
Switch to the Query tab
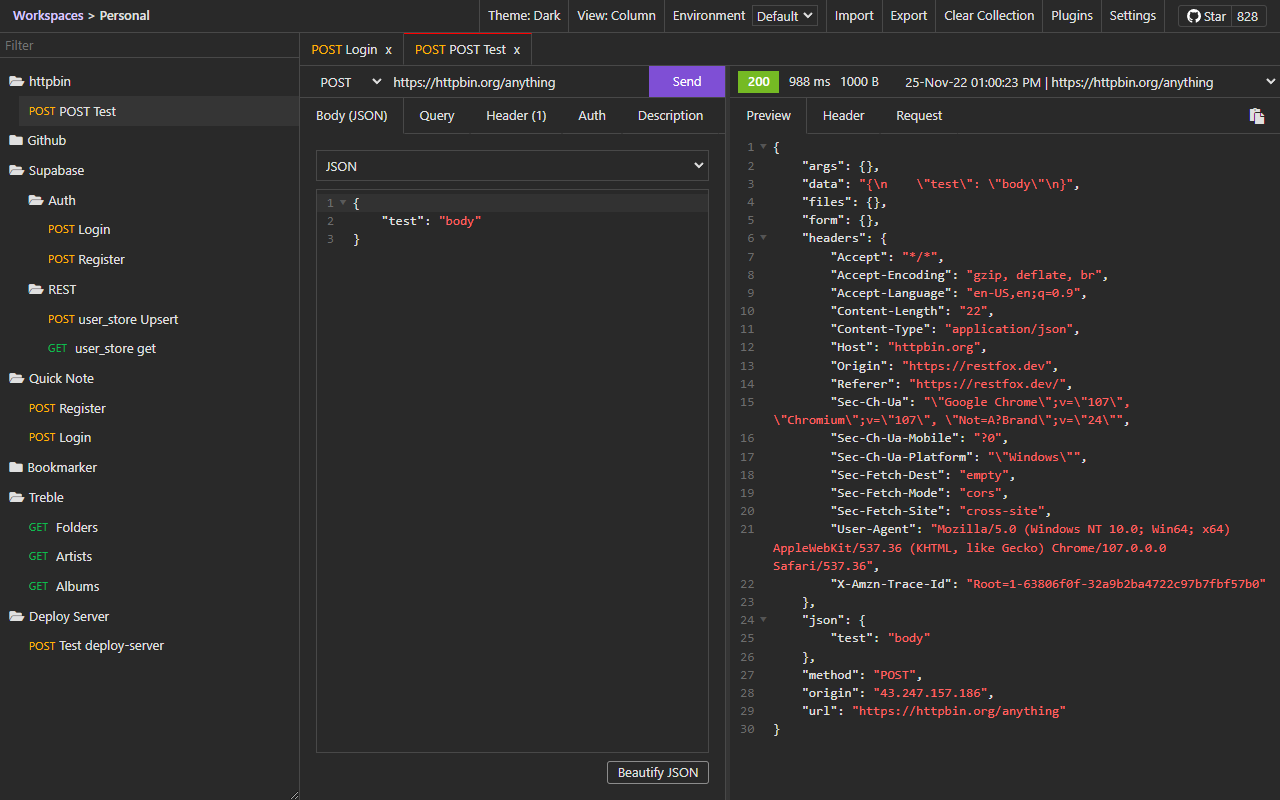(x=436, y=116)
